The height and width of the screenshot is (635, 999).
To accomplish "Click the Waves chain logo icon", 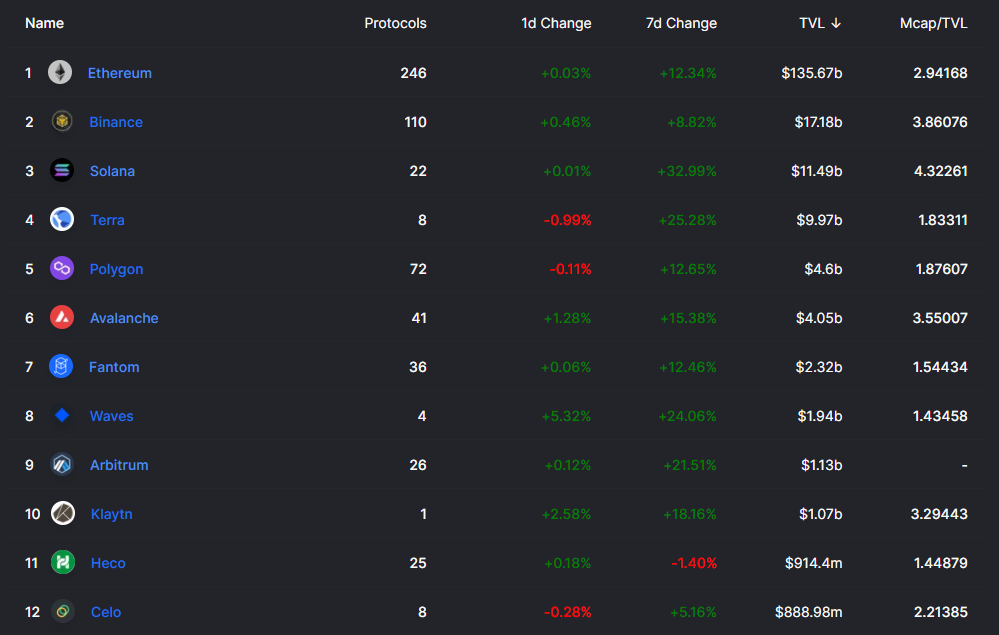I will 62,416.
